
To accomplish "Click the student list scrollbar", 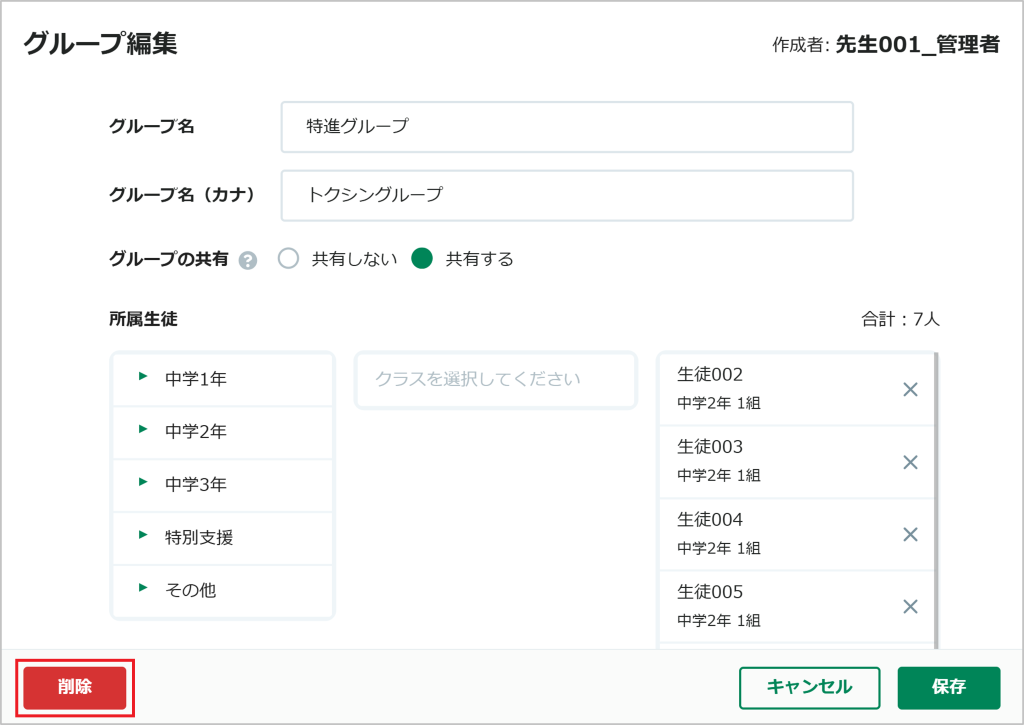I will [936, 500].
